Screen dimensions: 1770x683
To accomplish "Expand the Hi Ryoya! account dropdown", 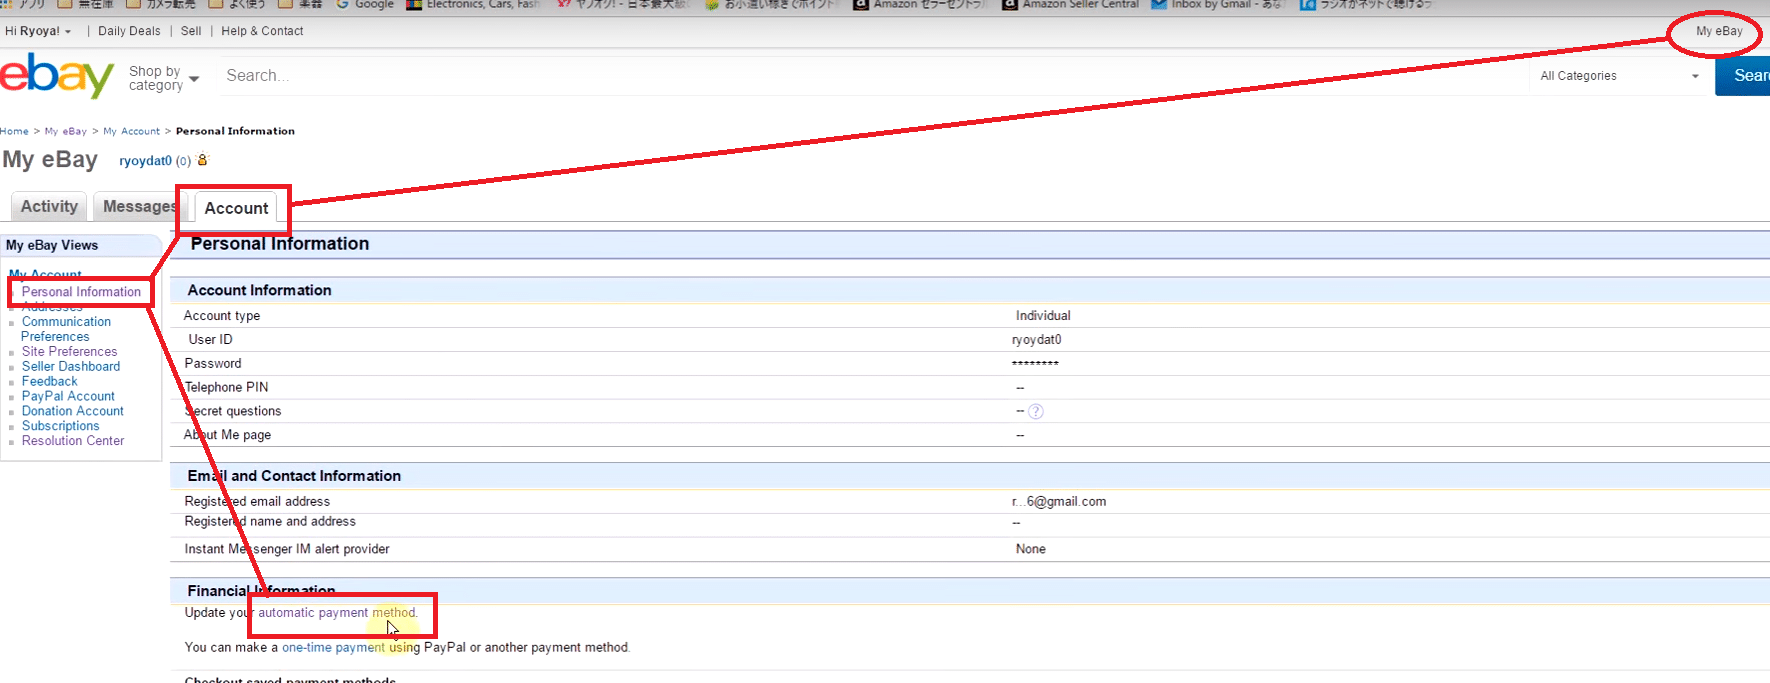I will coord(38,31).
